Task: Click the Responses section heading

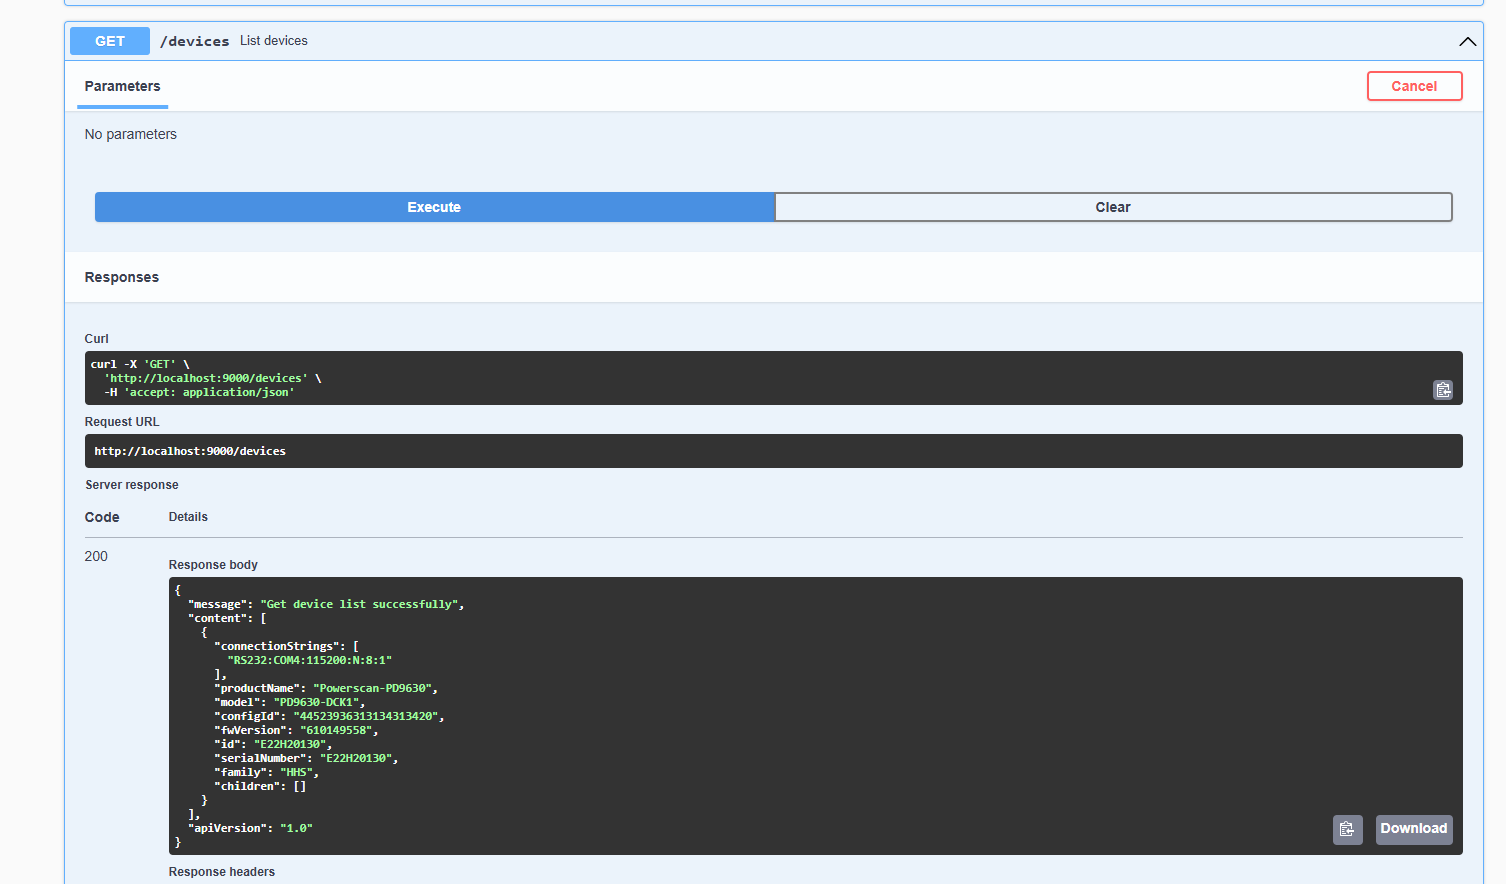Action: point(122,277)
